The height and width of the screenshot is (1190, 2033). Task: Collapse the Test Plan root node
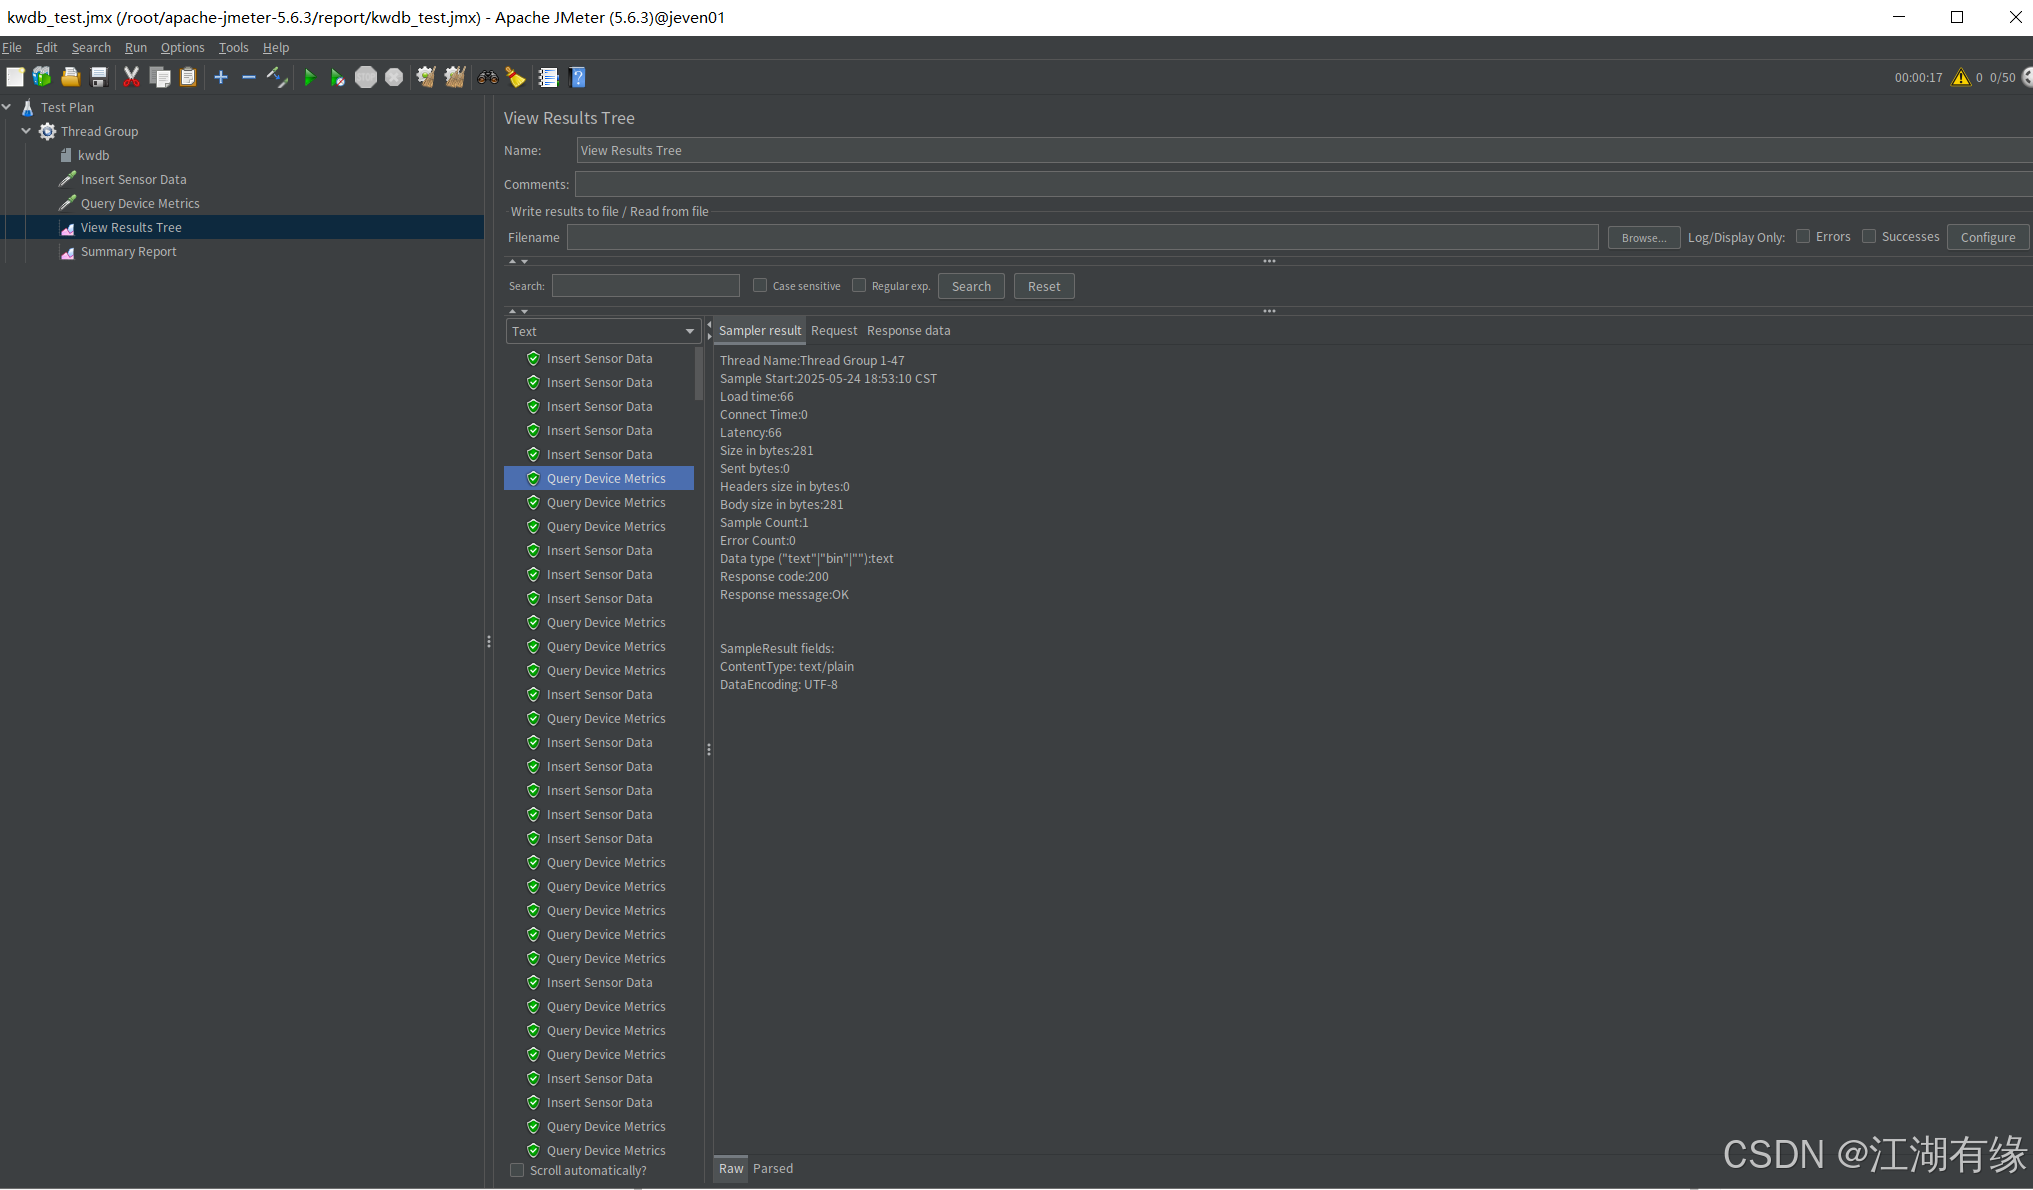(7, 107)
